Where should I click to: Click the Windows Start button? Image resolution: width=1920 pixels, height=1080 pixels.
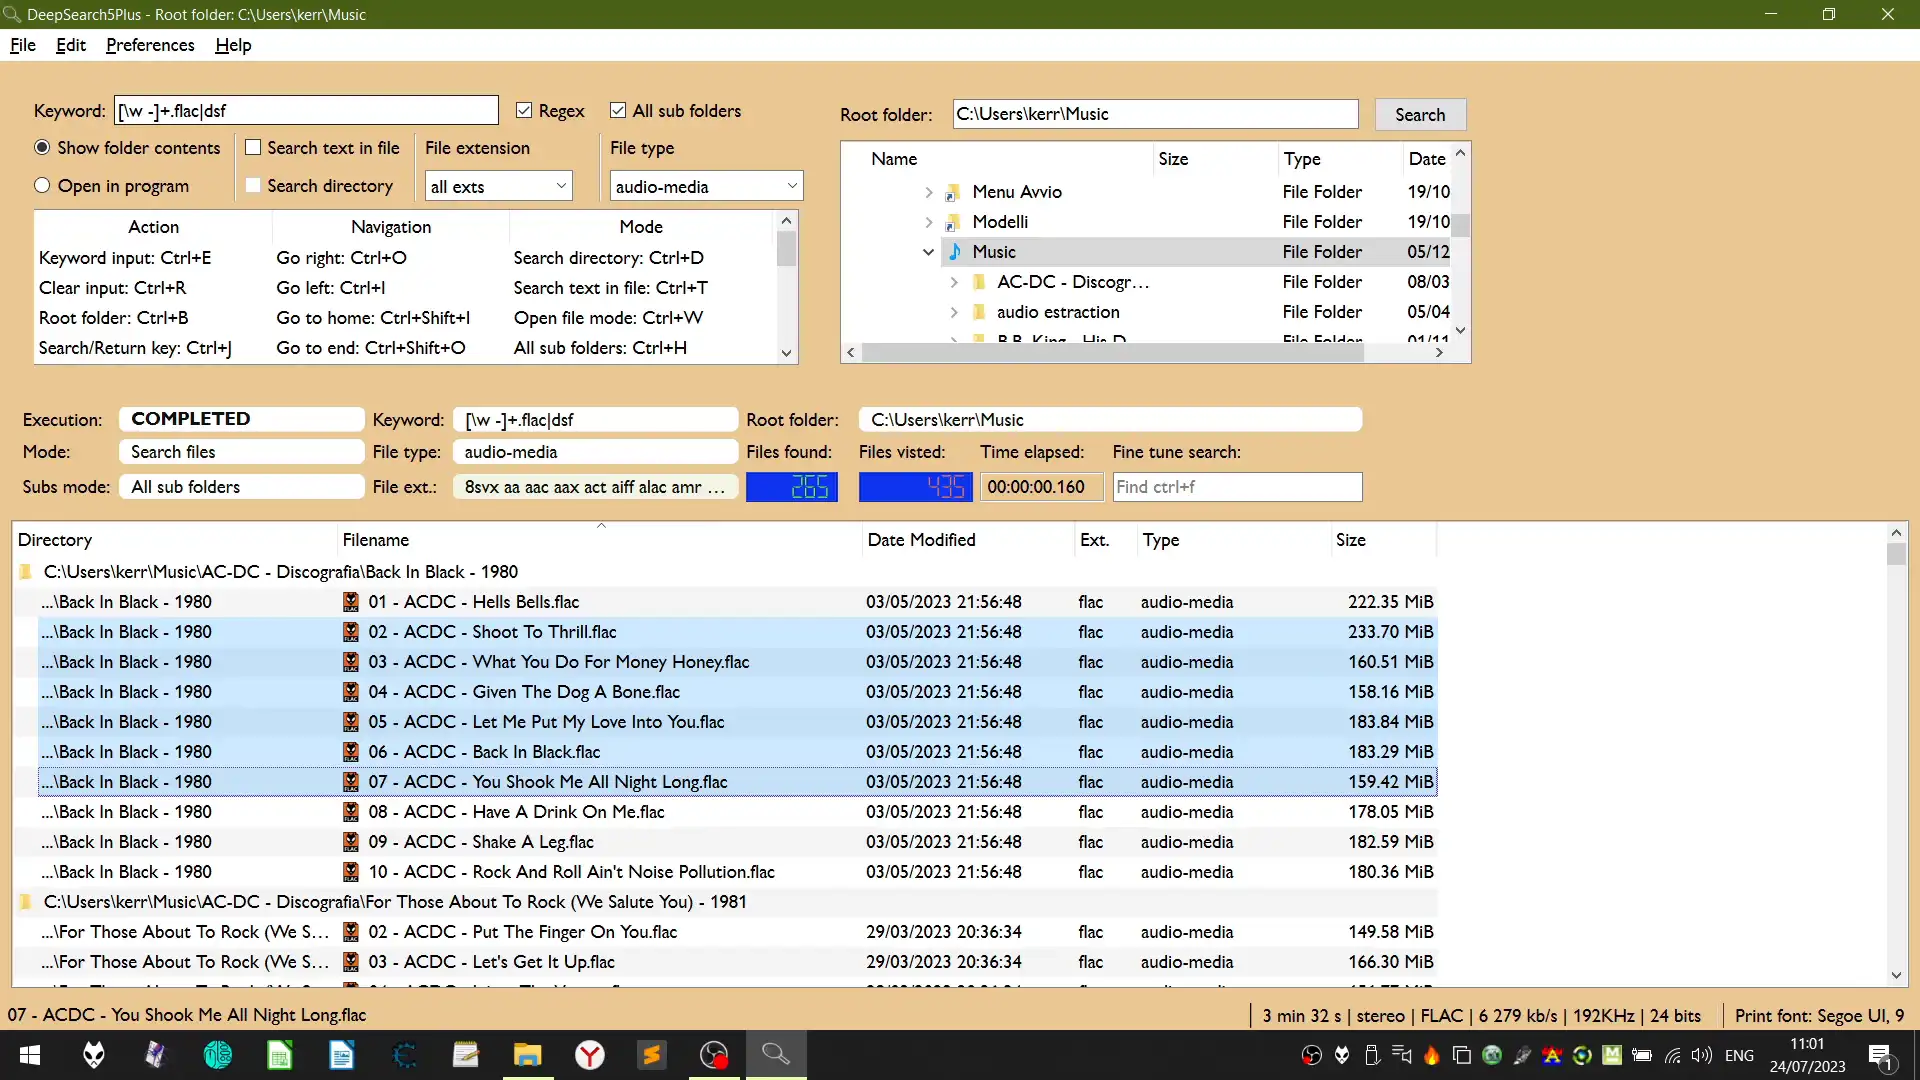[x=30, y=1055]
